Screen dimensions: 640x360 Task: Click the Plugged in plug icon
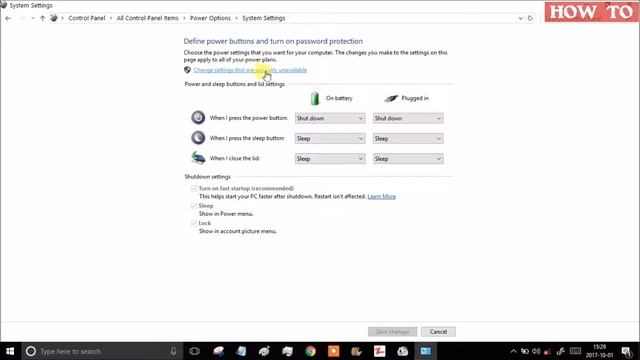tap(391, 98)
